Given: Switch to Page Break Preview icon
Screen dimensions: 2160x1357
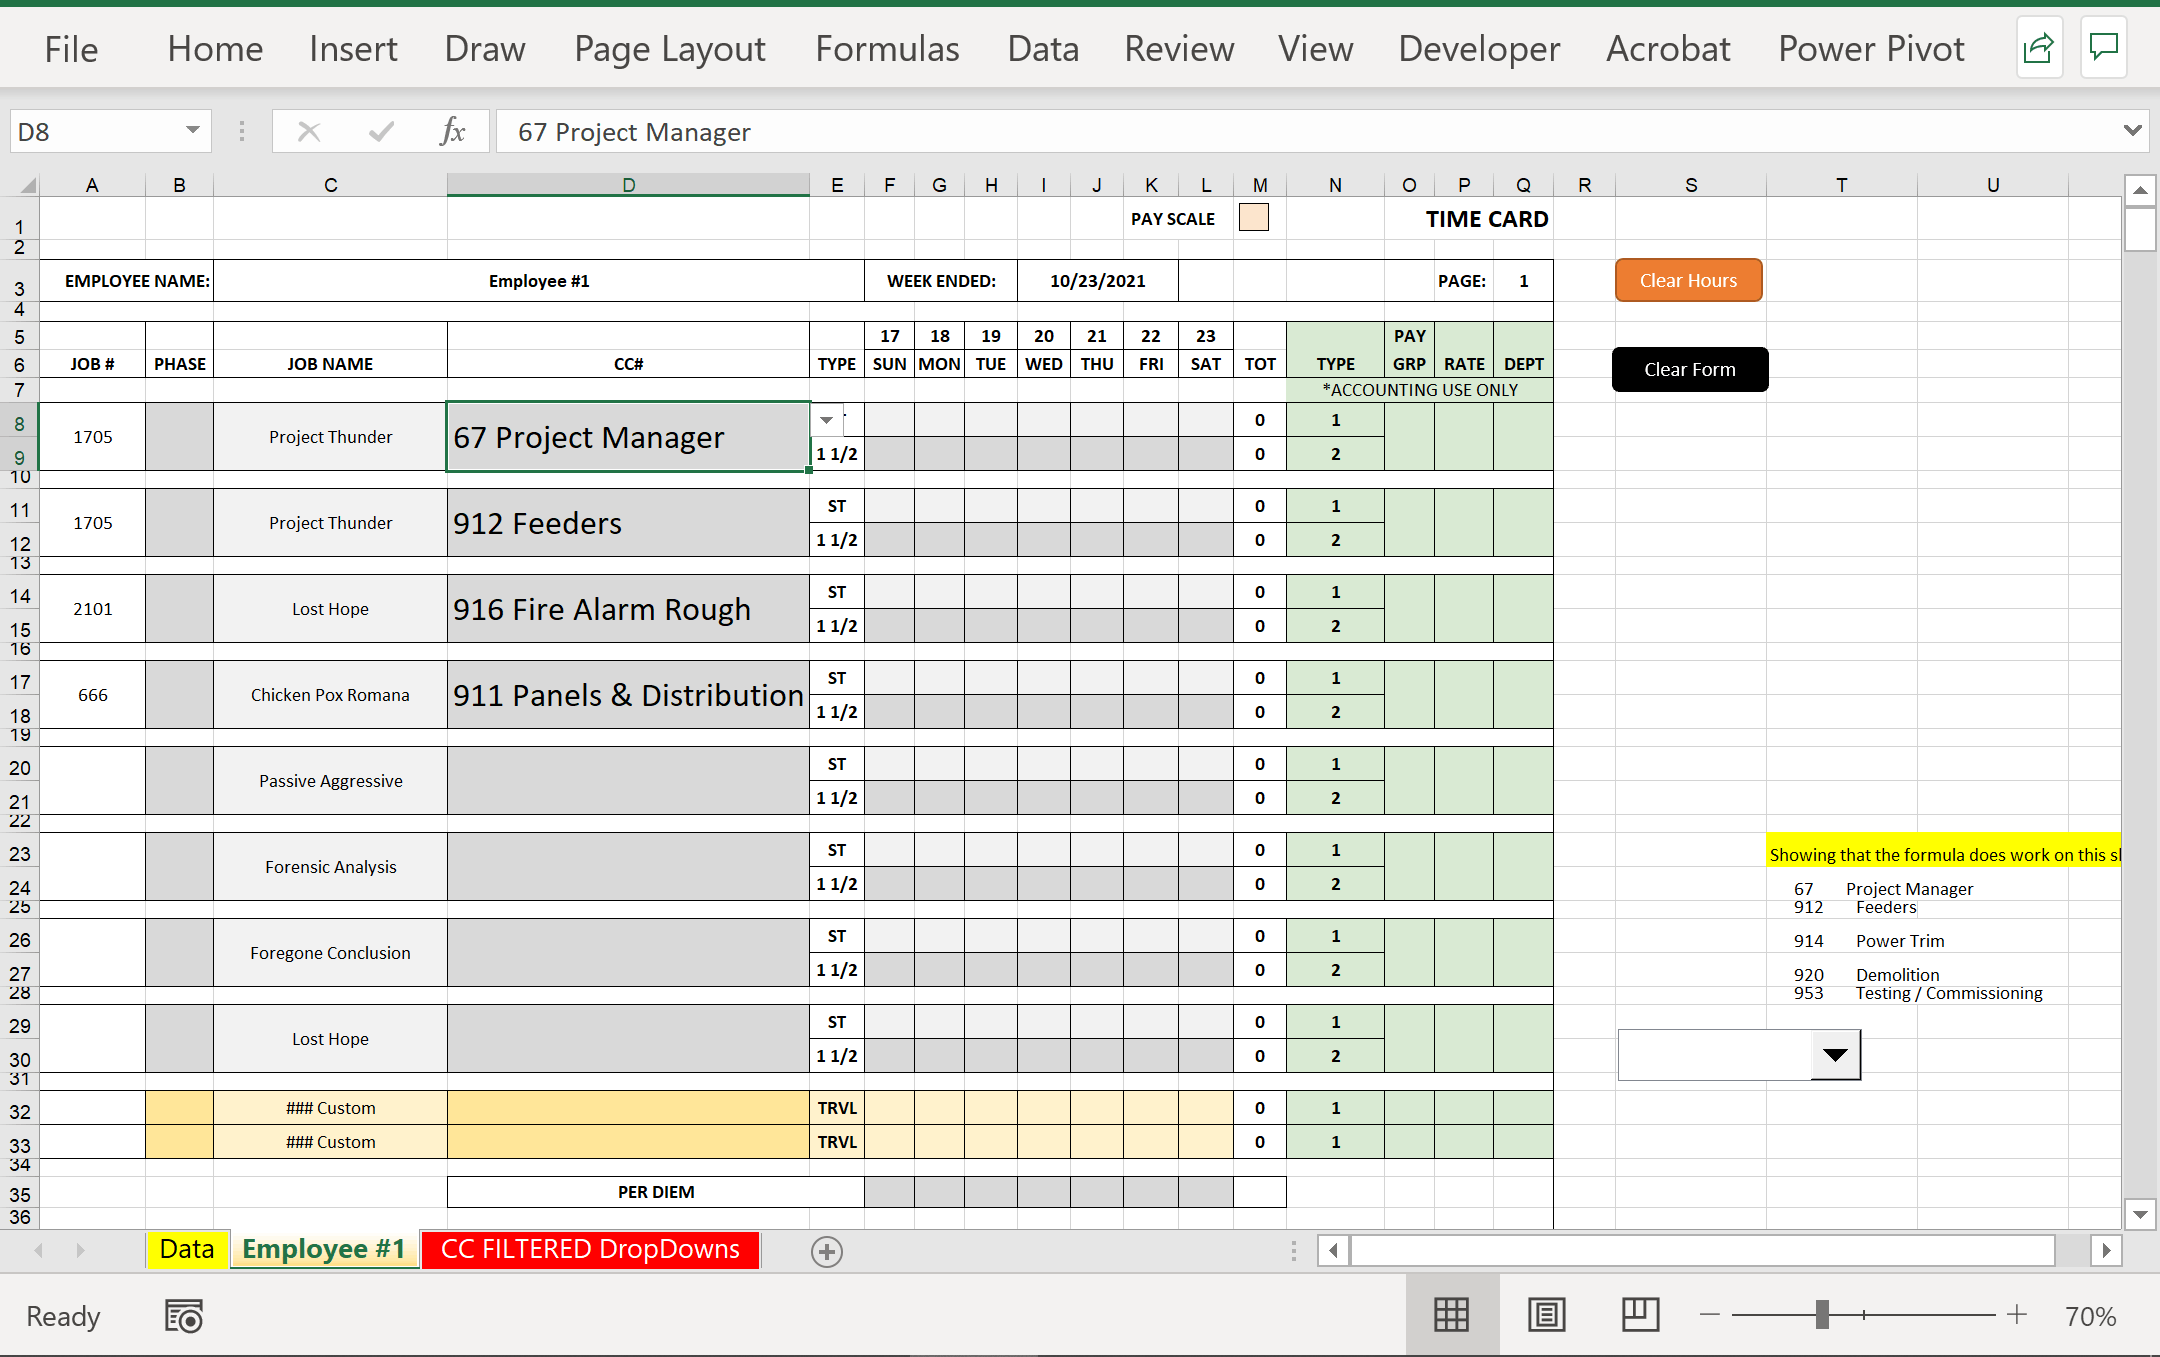Looking at the screenshot, I should [x=1640, y=1315].
